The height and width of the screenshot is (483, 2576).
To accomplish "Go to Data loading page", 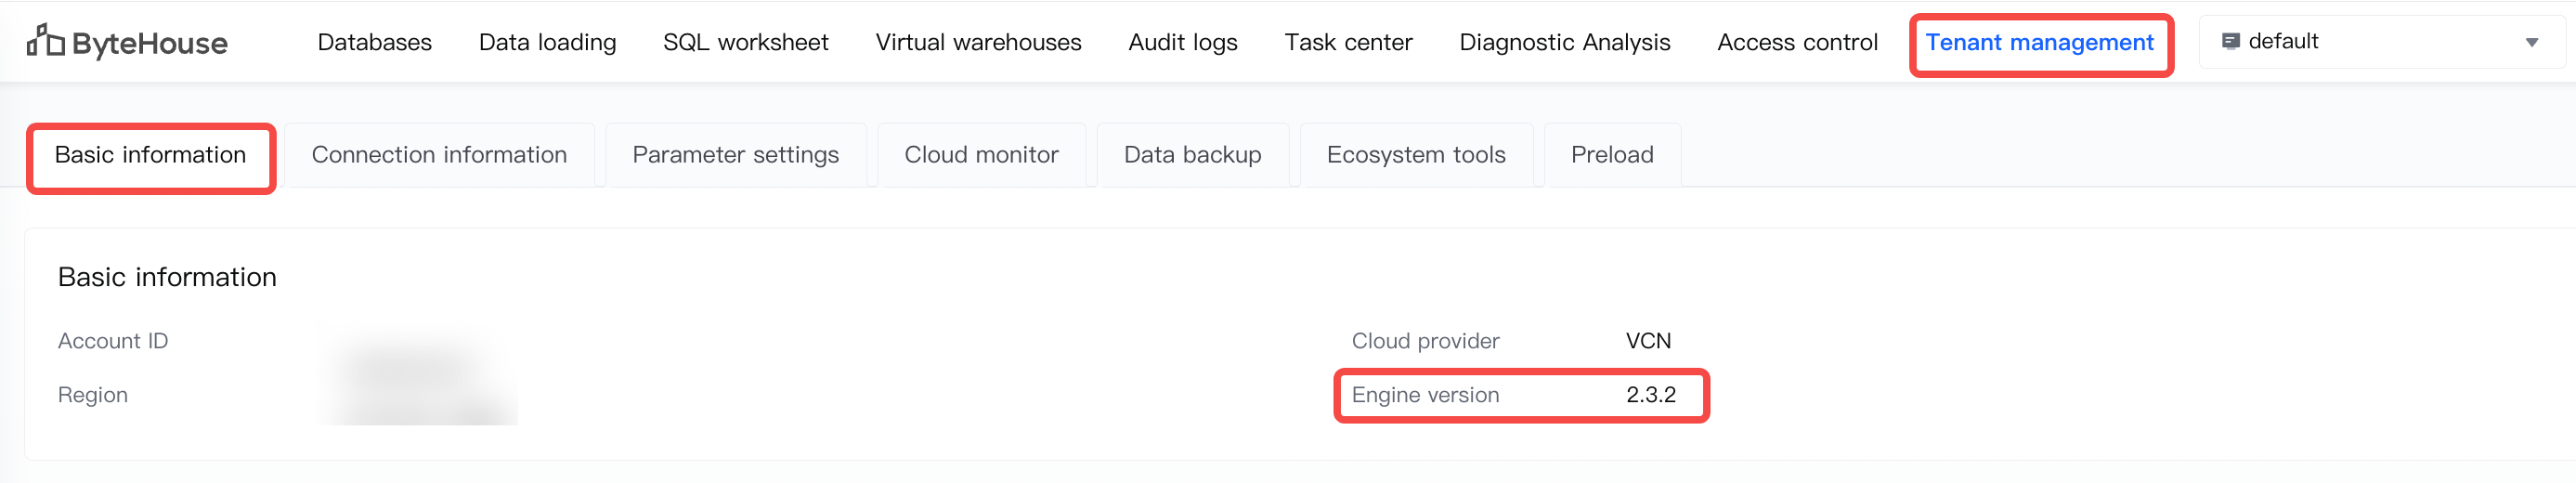I will 547,42.
